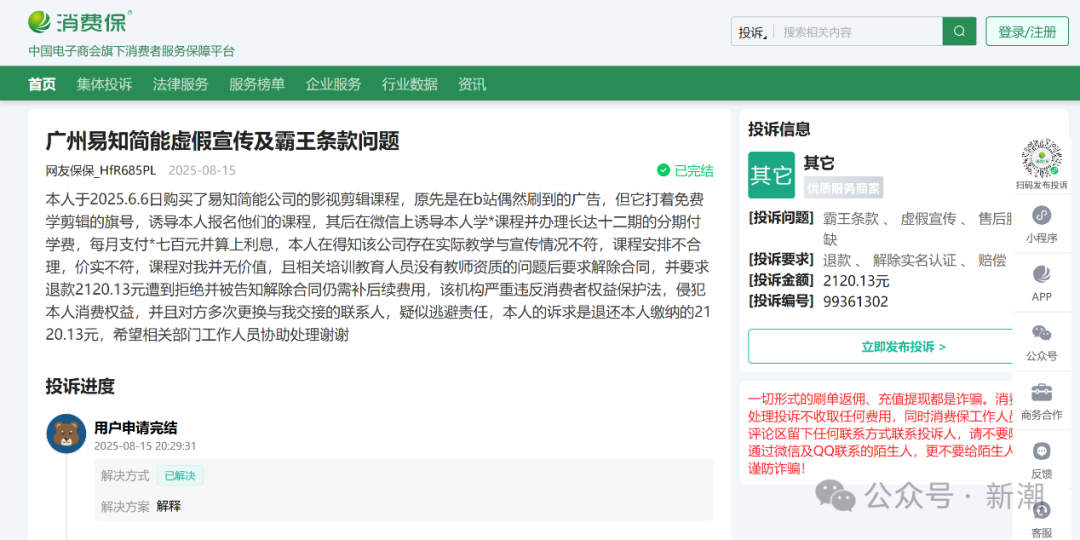Click into the 搜索相关内容 search field
This screenshot has height=540, width=1080.
[x=858, y=32]
